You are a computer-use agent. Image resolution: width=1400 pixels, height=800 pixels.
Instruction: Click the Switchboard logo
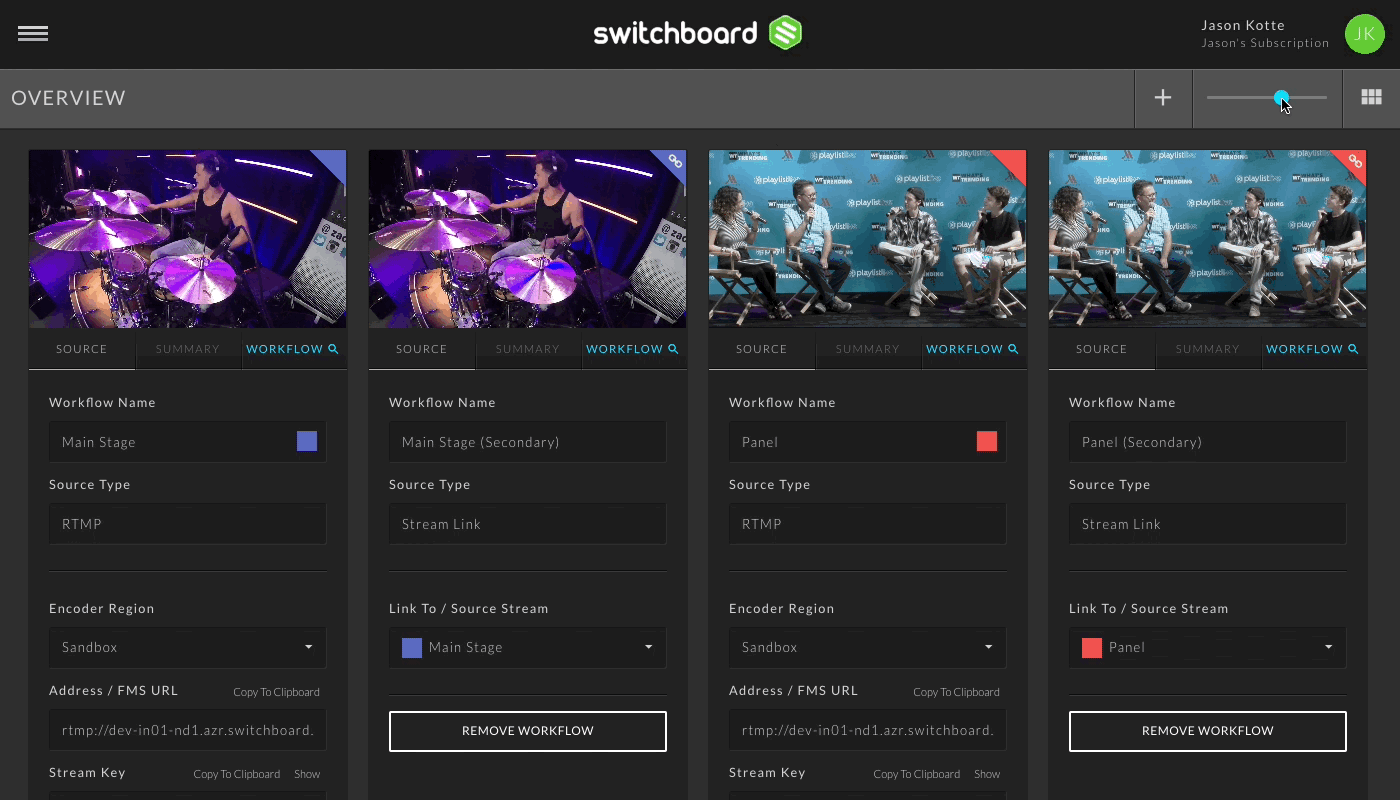698,33
